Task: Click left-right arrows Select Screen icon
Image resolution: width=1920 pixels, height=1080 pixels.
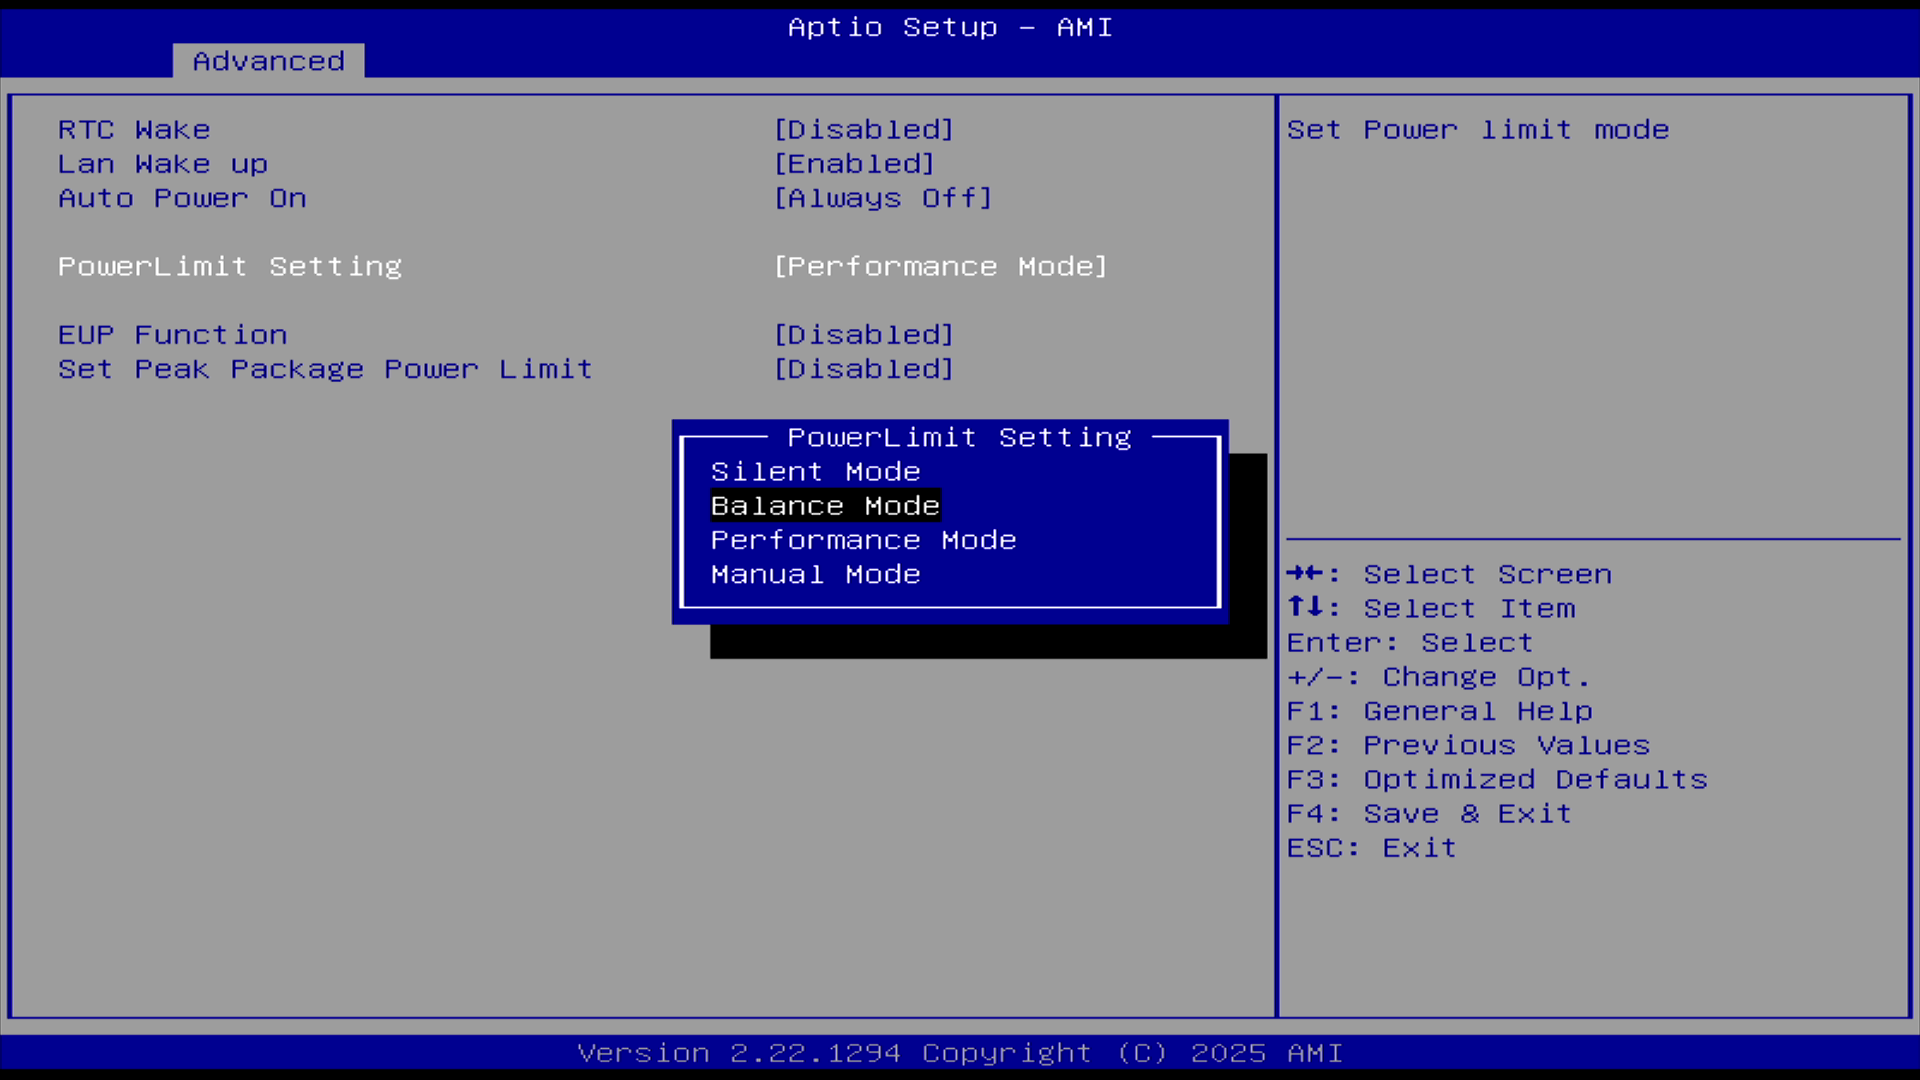Action: click(x=1304, y=573)
